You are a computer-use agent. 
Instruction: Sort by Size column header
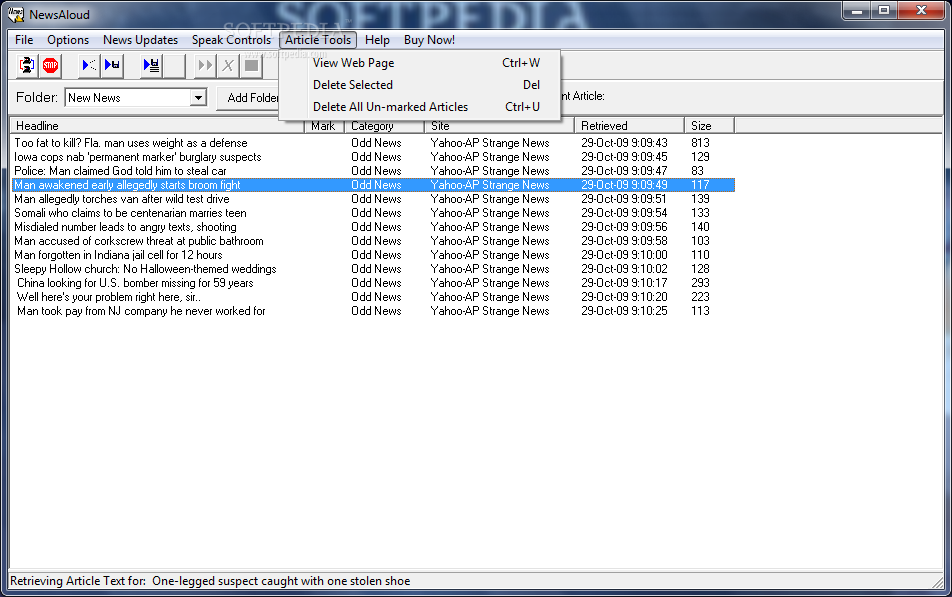(710, 126)
